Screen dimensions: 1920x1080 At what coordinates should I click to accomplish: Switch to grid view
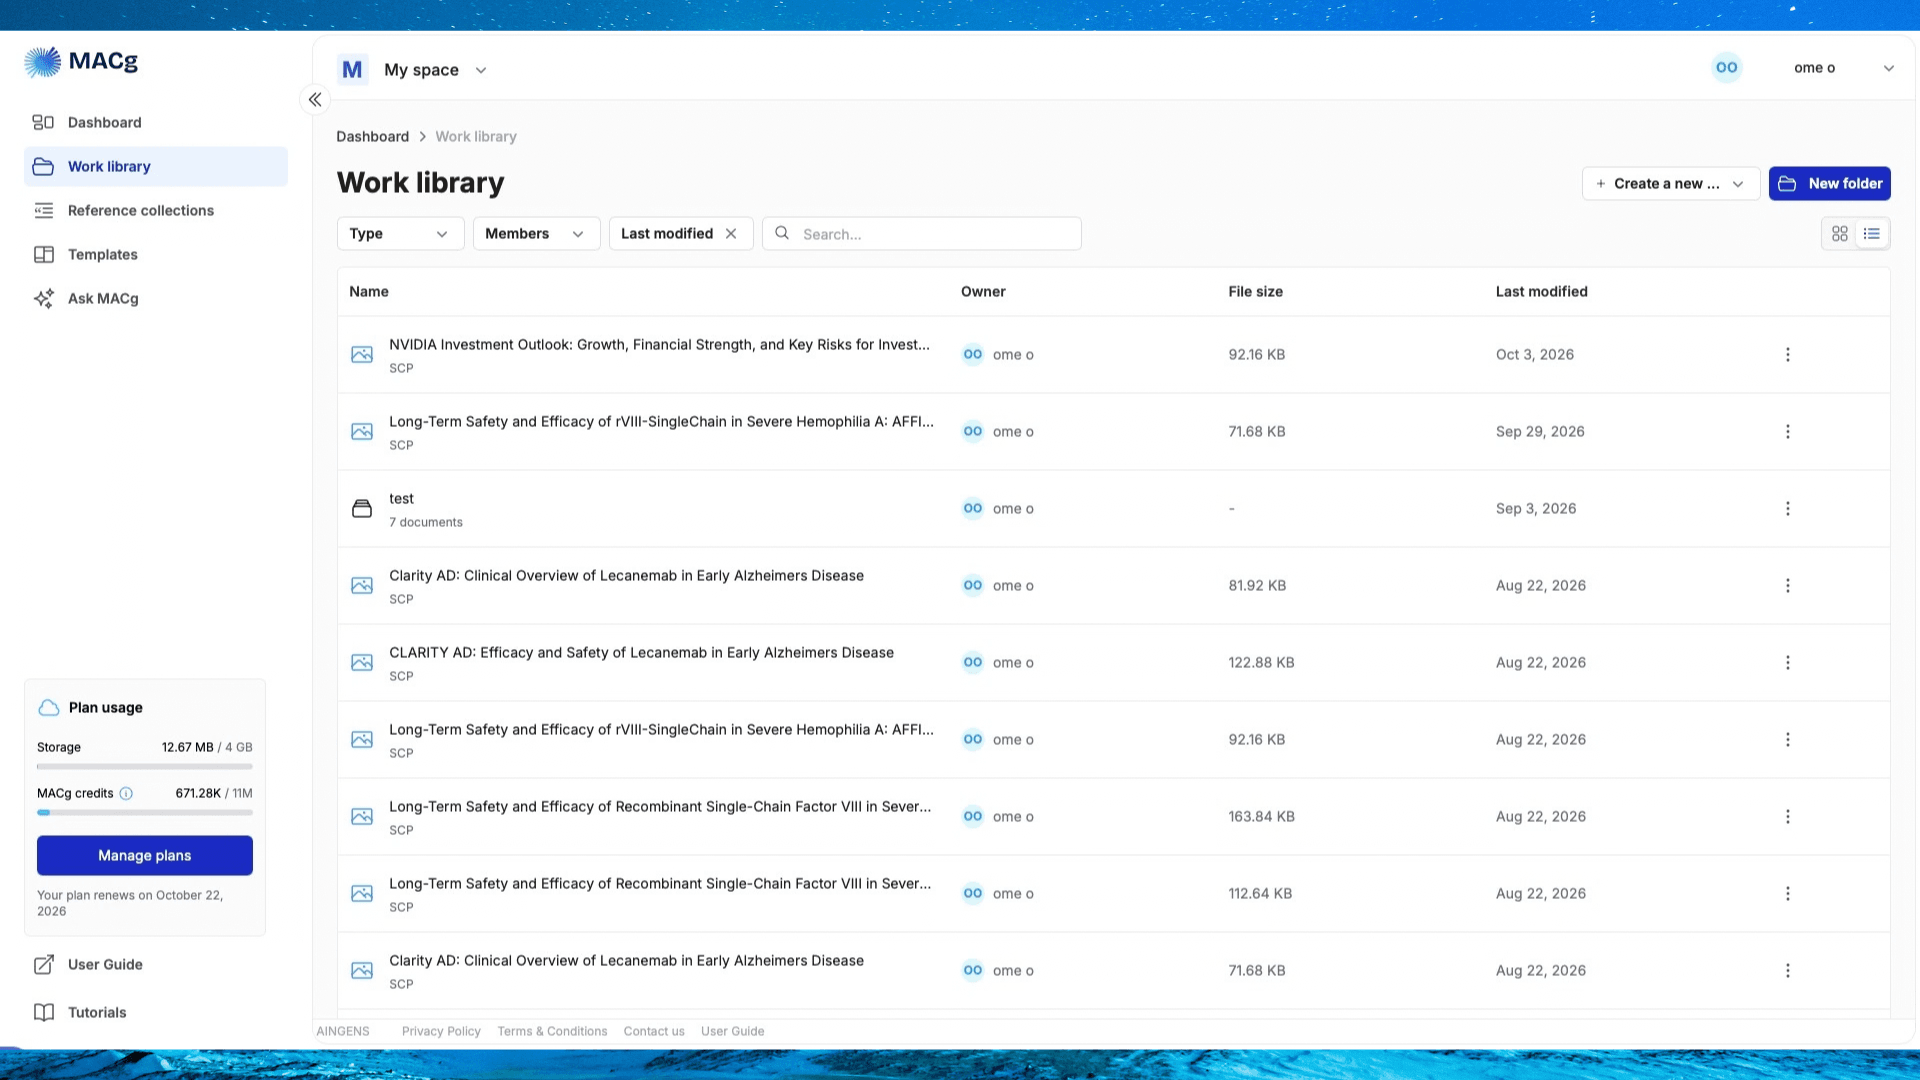coord(1839,233)
